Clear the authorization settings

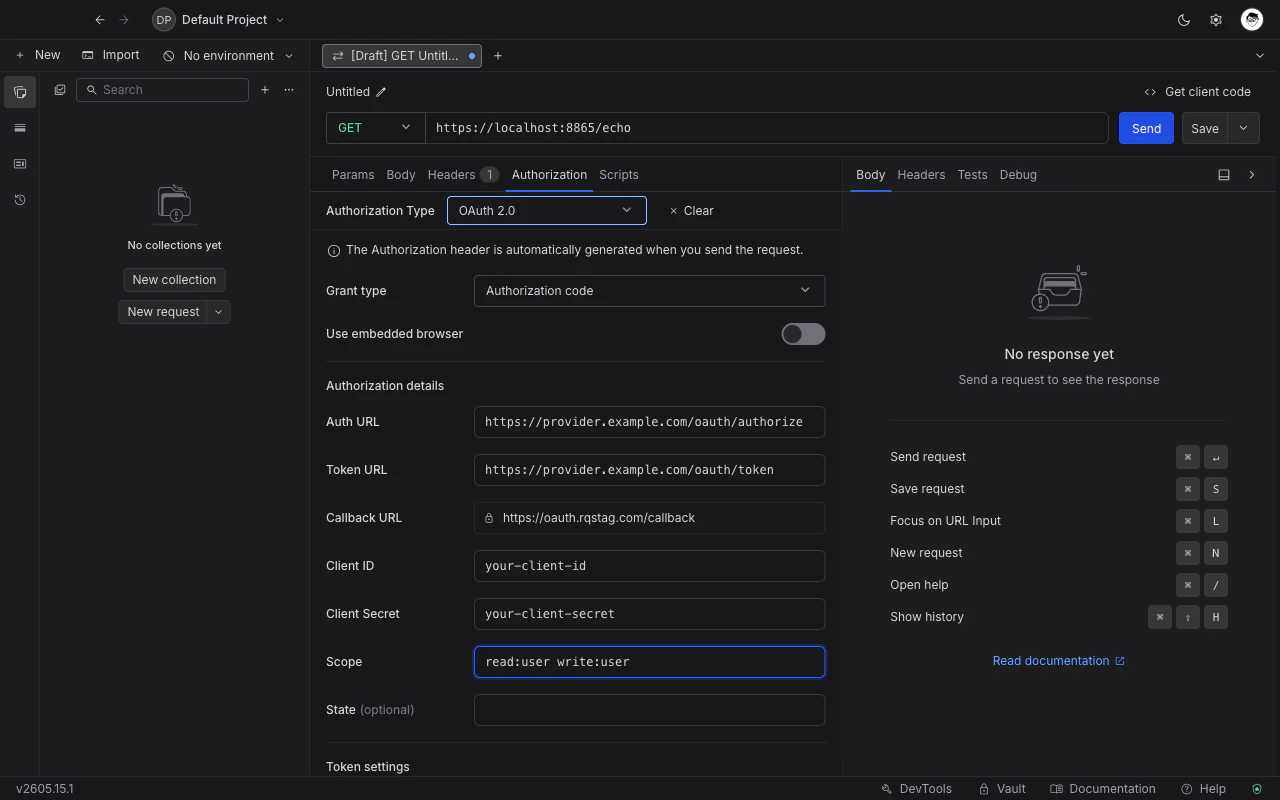click(691, 211)
